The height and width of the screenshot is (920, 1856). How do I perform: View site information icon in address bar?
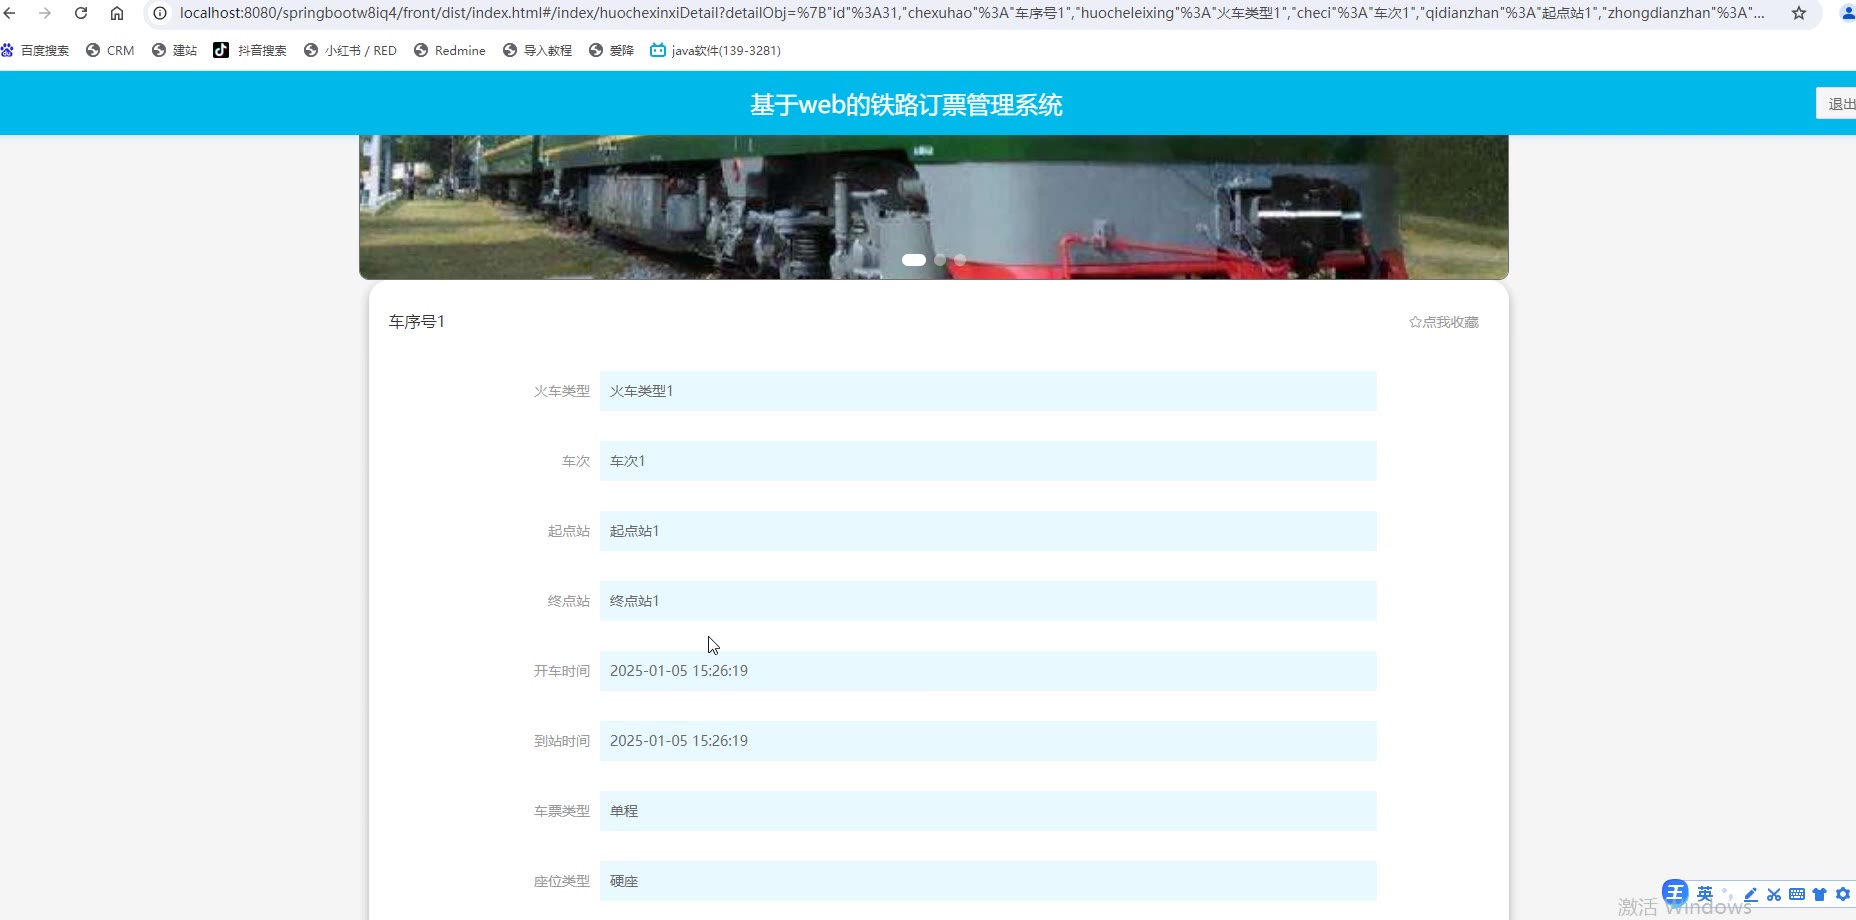tap(160, 13)
